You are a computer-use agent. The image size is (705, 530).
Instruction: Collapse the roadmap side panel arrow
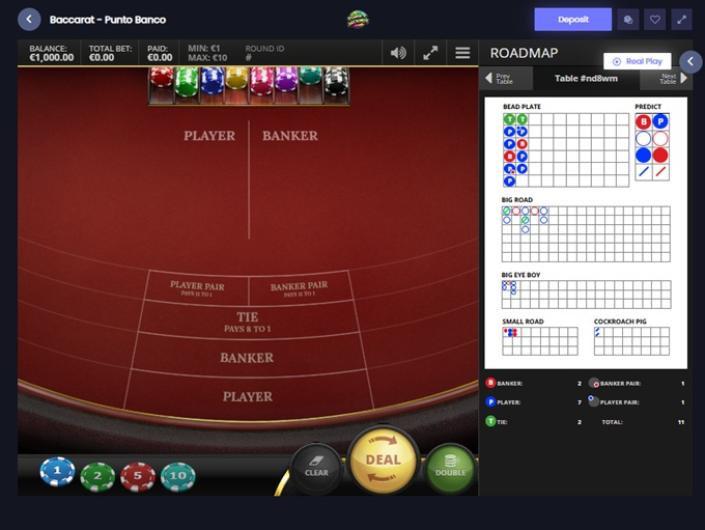coord(690,62)
